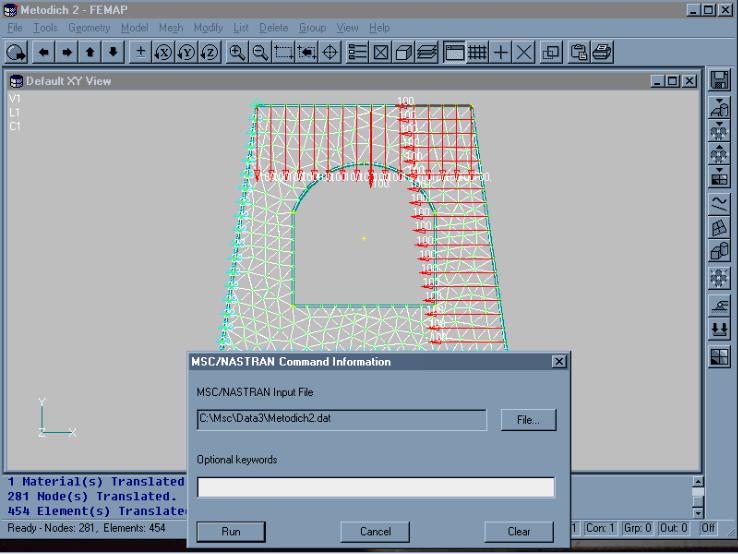Click the 3D box view style icon
Viewport: 738px width, 554px height.
tap(403, 52)
